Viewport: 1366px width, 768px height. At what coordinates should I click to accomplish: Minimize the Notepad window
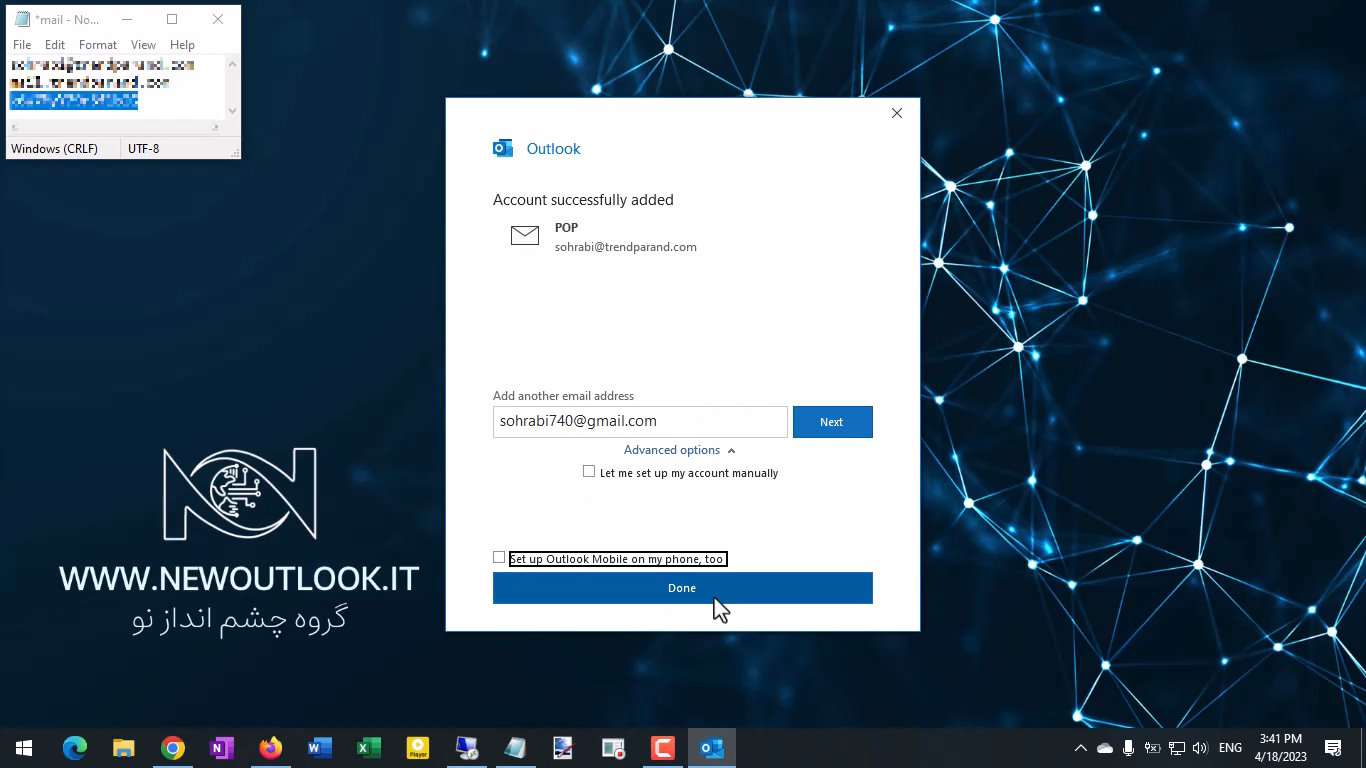(x=126, y=19)
